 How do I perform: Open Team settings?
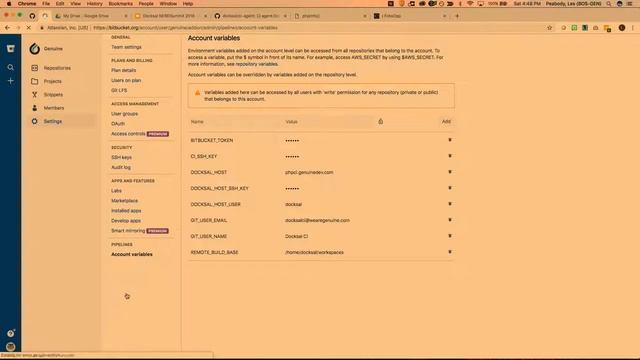coord(126,47)
